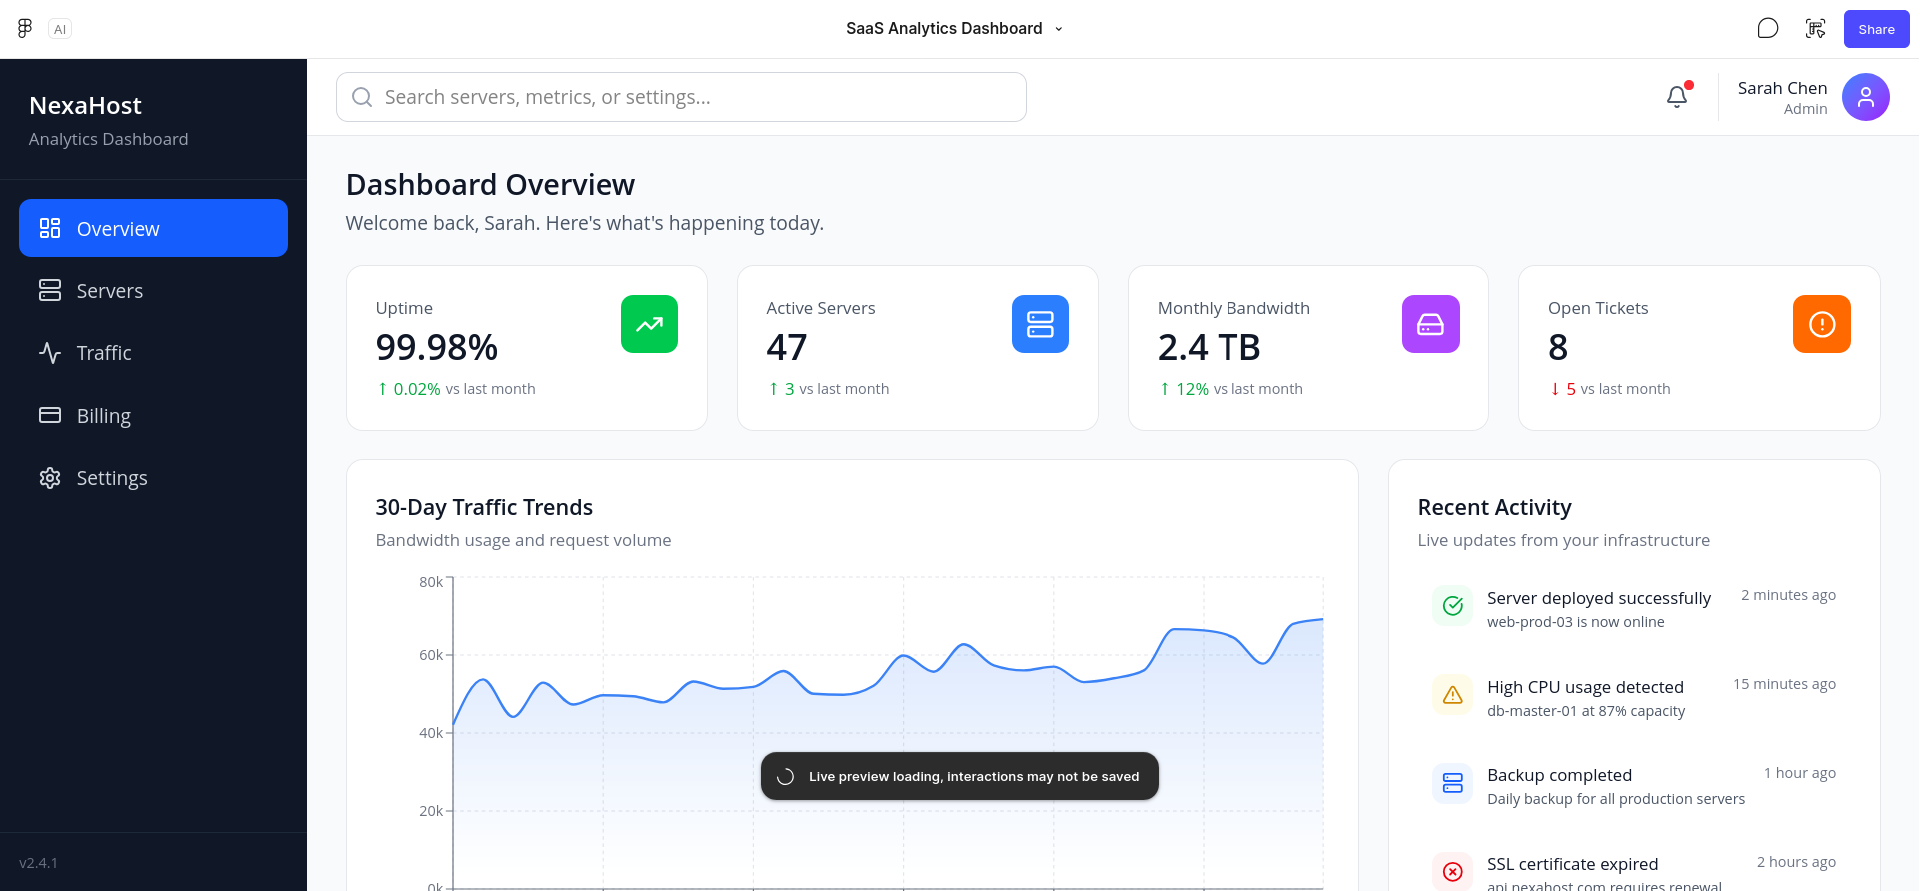1920x891 pixels.
Task: Click the NexaHost brand name
Action: (85, 105)
